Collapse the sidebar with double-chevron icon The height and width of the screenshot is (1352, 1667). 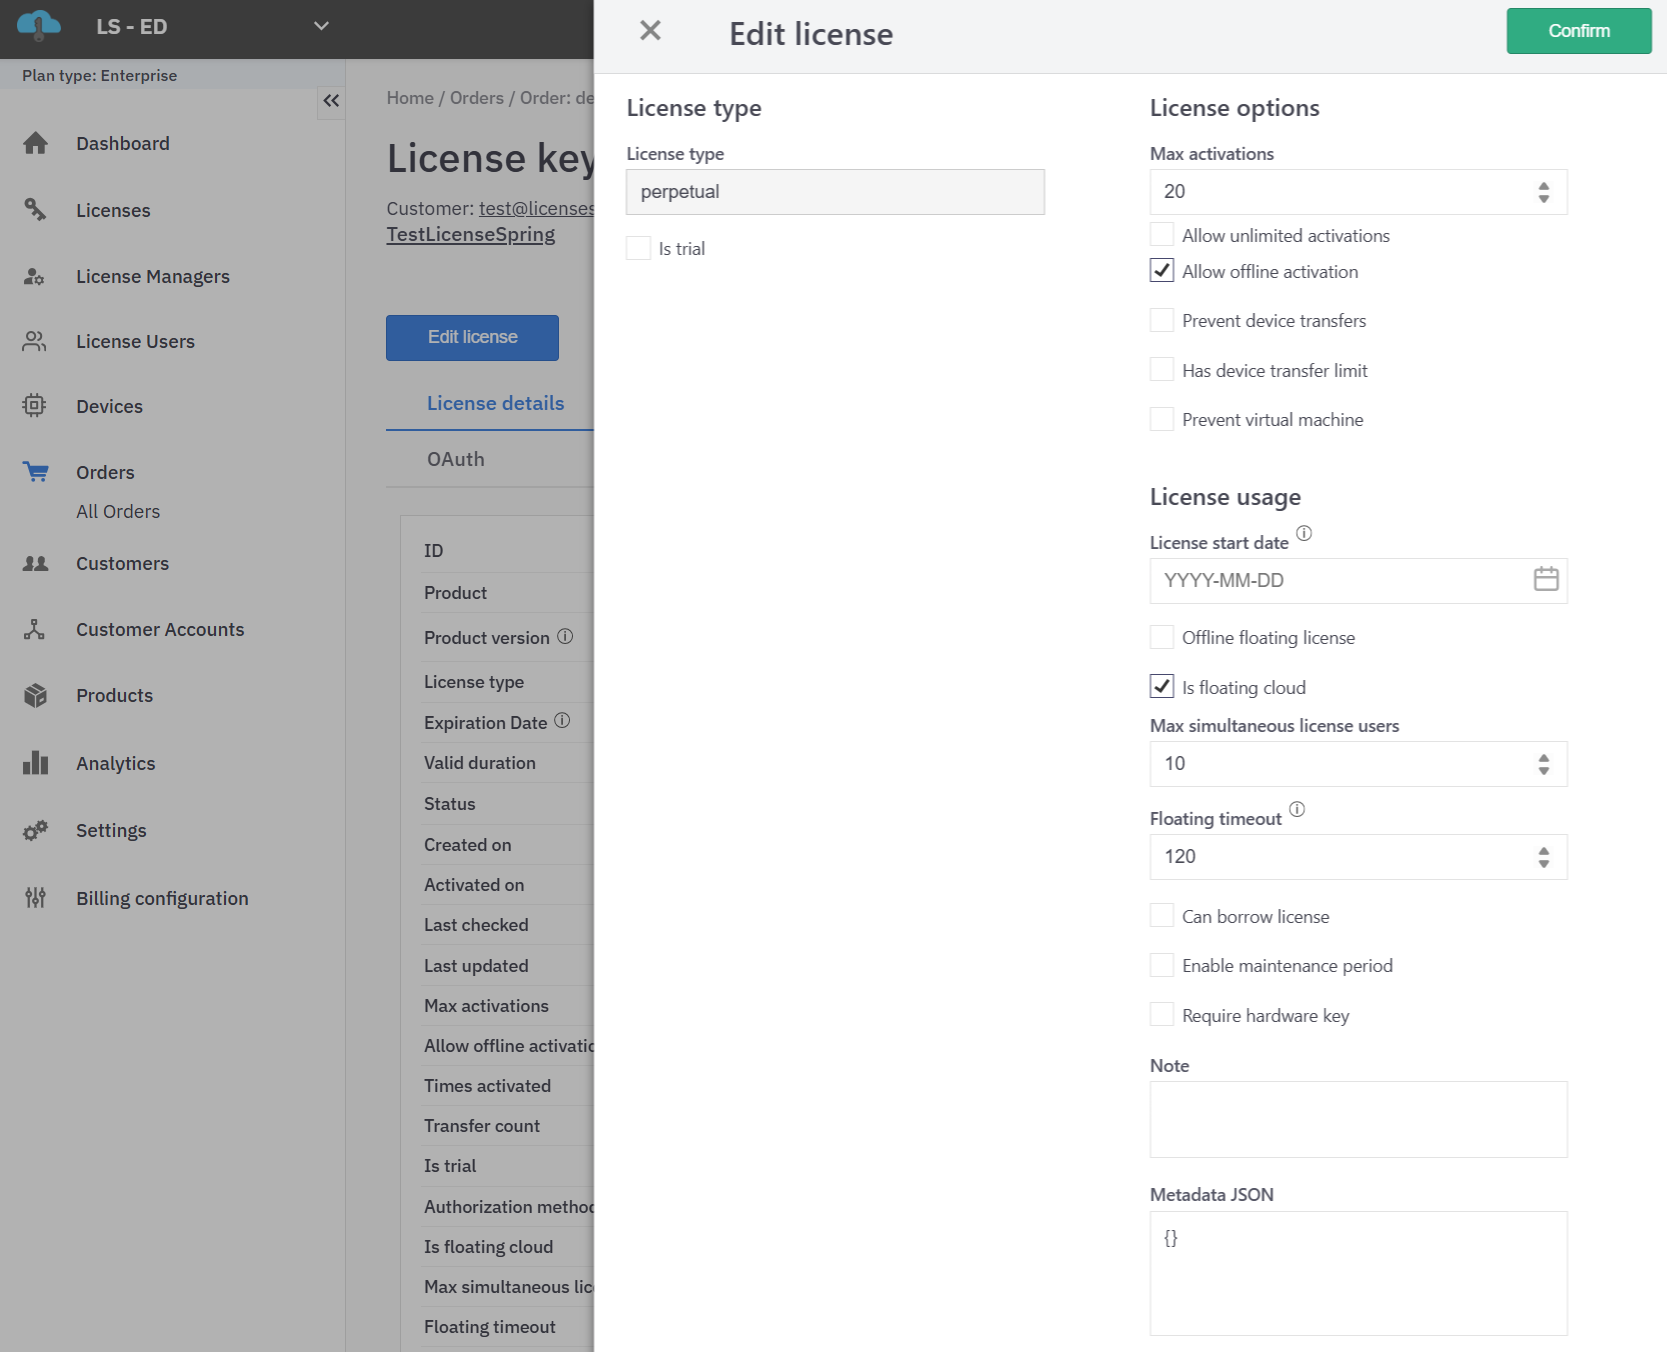pos(331,101)
